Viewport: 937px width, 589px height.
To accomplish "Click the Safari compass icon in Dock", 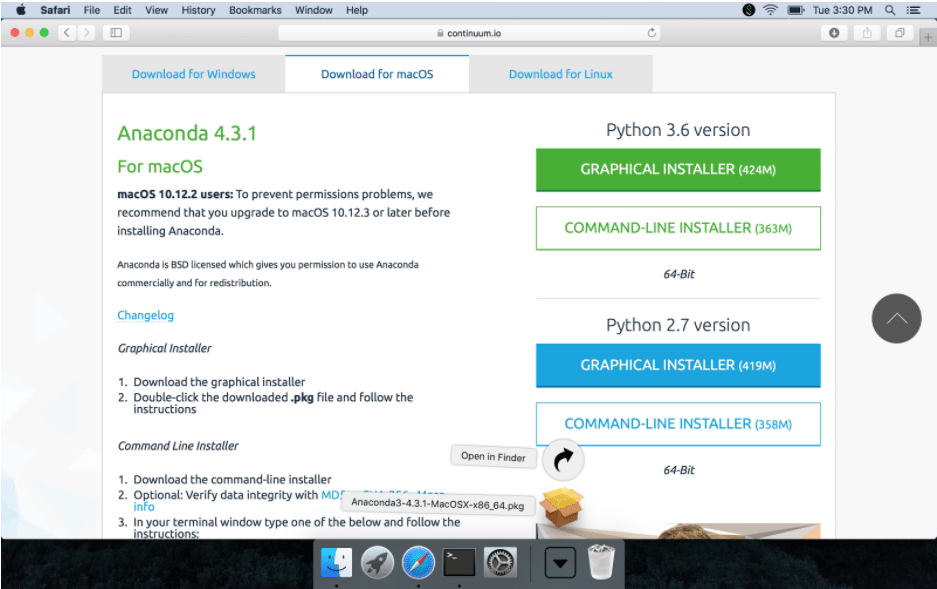I will [x=418, y=562].
